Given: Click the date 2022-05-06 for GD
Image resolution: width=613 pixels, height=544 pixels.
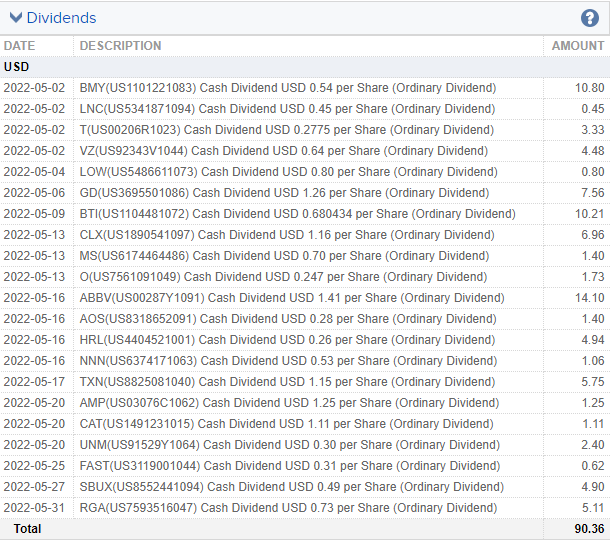Looking at the screenshot, I should 34,193.
